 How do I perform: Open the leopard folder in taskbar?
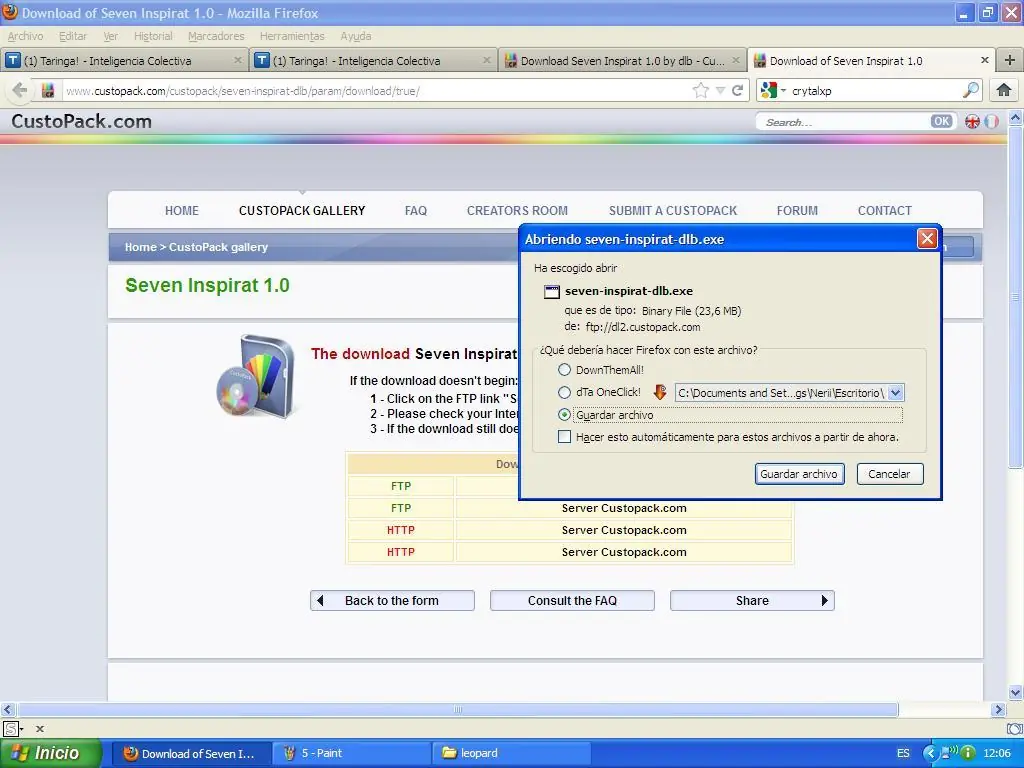tap(513, 753)
